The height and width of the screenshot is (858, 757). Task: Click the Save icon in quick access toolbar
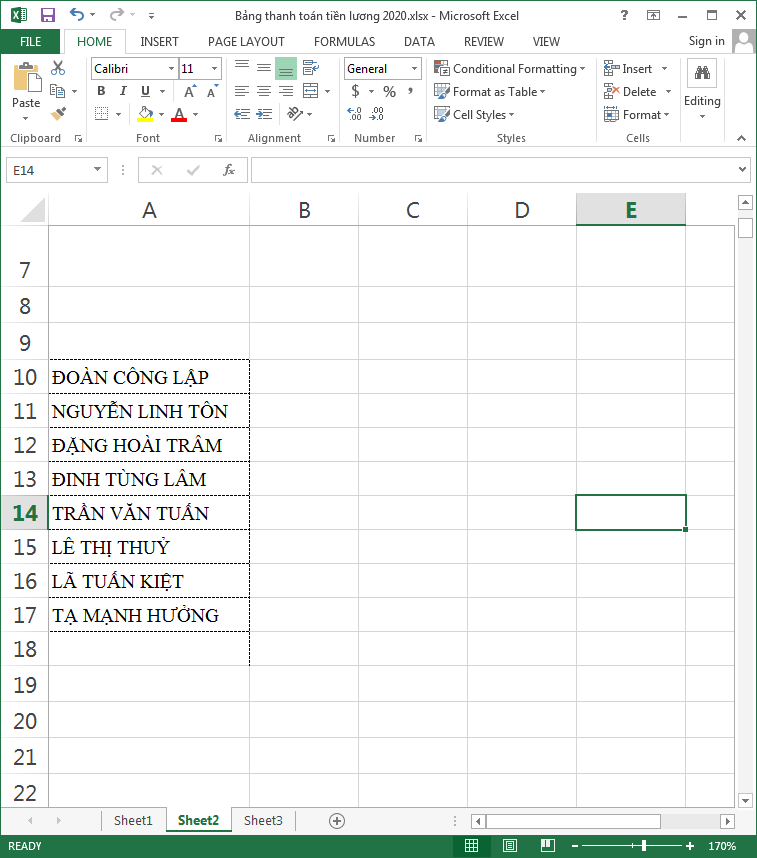[x=47, y=15]
